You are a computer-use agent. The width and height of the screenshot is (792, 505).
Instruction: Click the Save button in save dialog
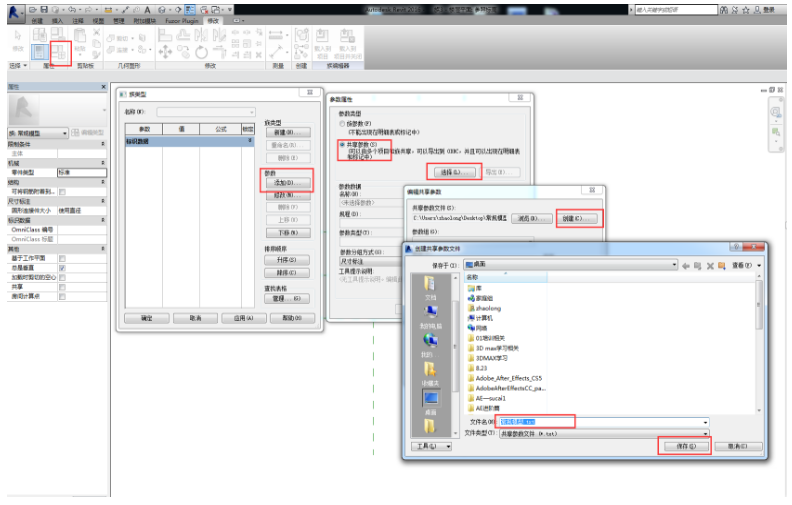click(685, 446)
